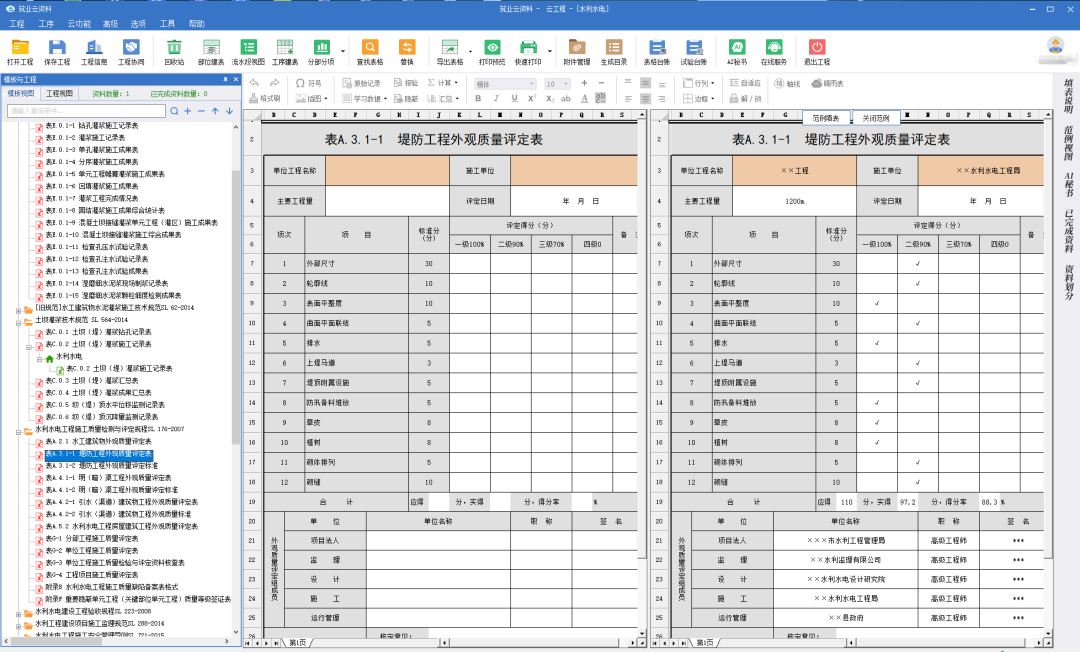Click 分部分项 chart icon

pos(321,52)
